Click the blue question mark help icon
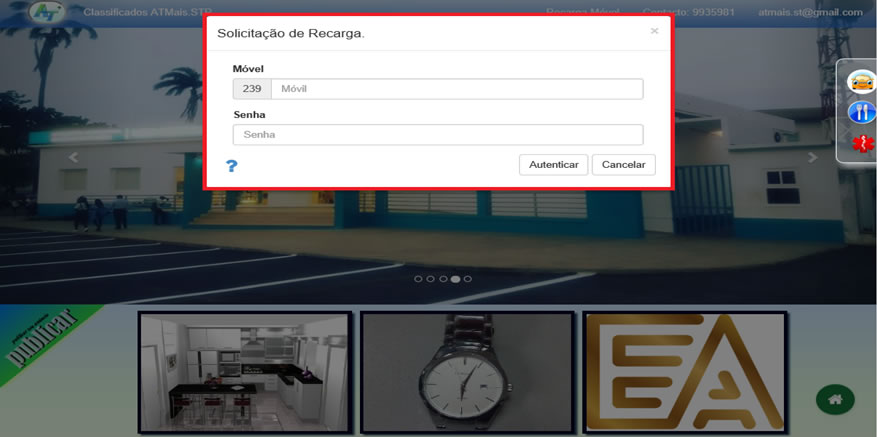Screen dimensions: 877x437 (231, 166)
